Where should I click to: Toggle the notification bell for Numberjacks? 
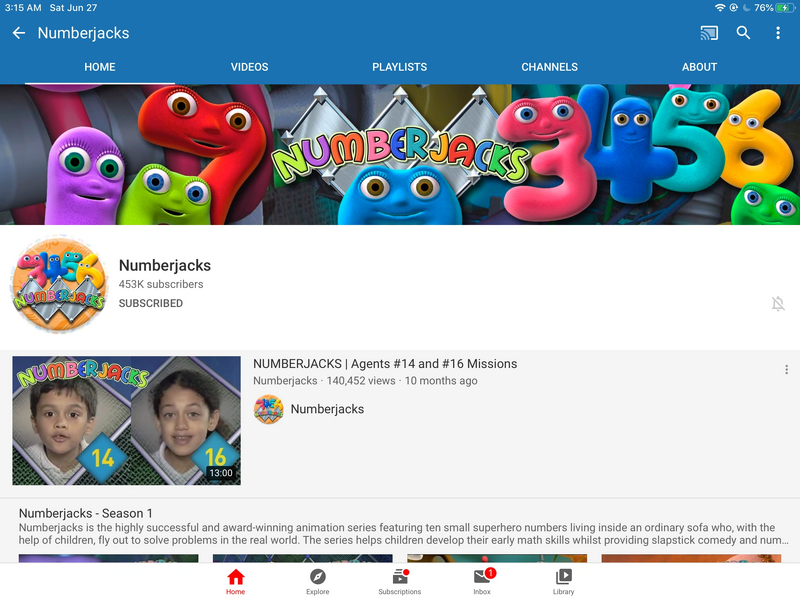[x=778, y=304]
